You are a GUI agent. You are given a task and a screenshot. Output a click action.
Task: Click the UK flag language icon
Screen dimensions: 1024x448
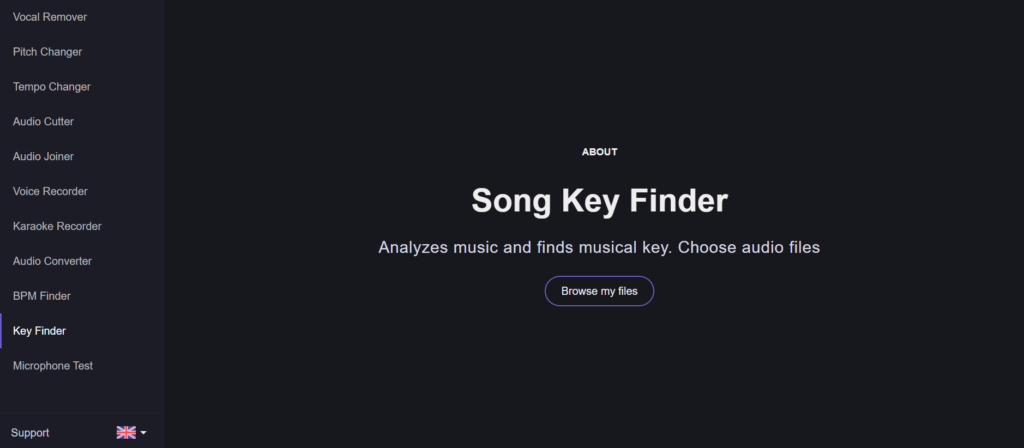(x=126, y=432)
